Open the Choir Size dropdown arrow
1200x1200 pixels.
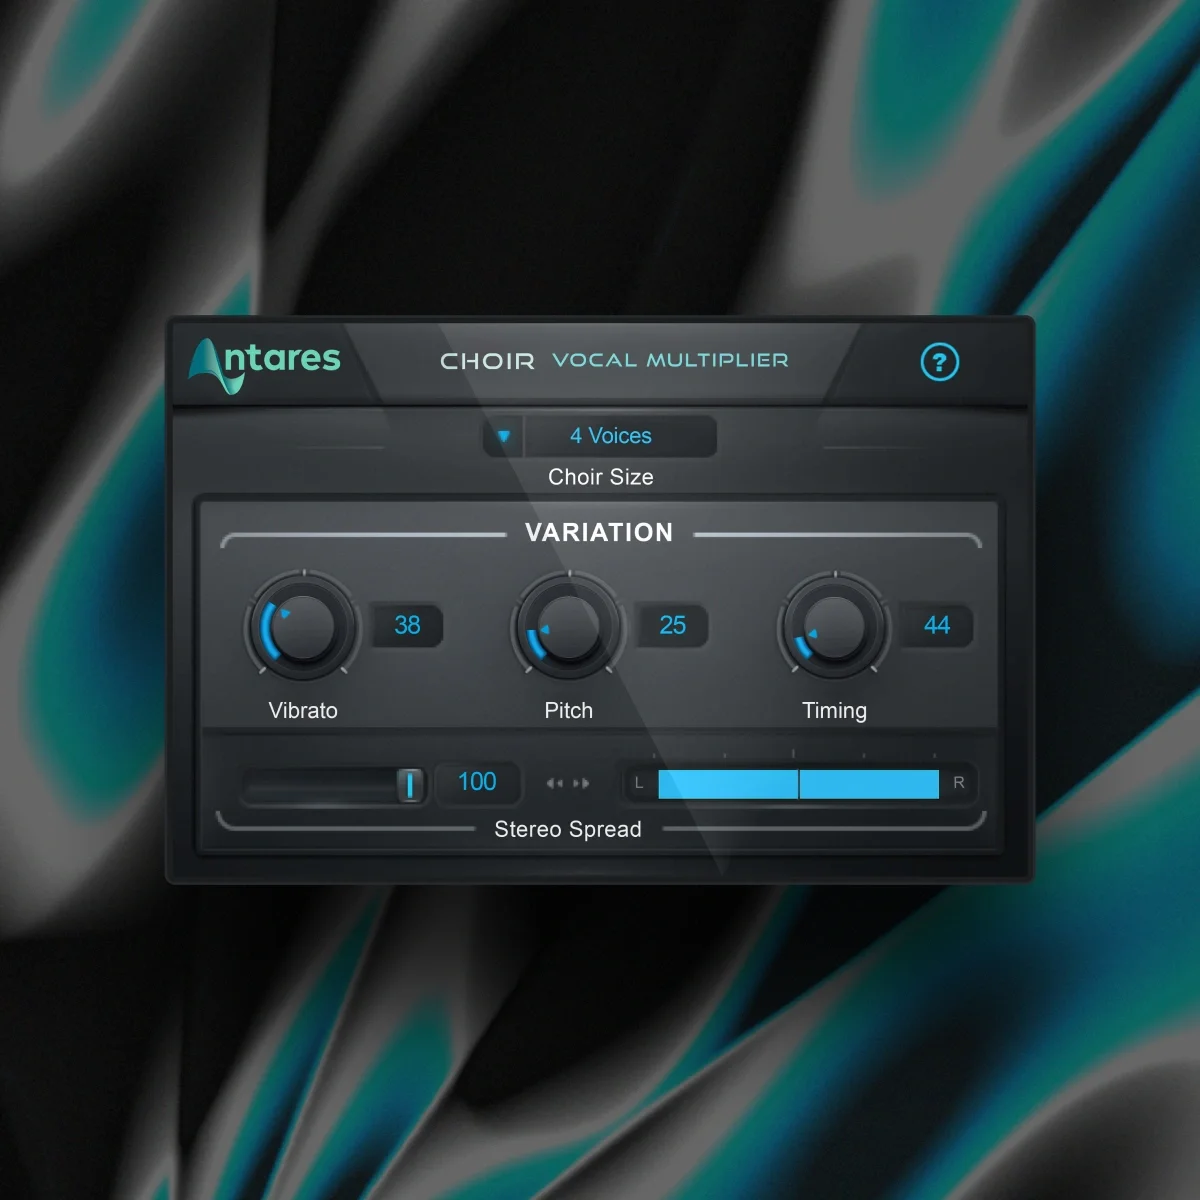[x=504, y=436]
